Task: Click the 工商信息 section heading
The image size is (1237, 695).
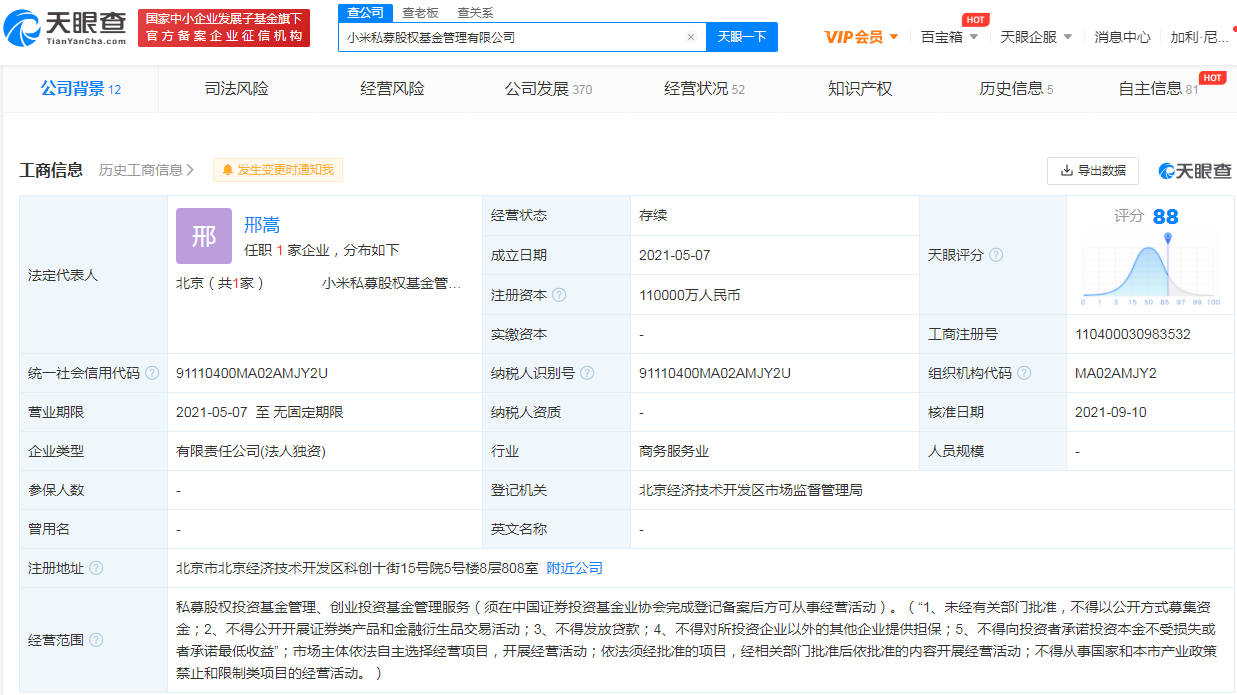Action: click(51, 170)
